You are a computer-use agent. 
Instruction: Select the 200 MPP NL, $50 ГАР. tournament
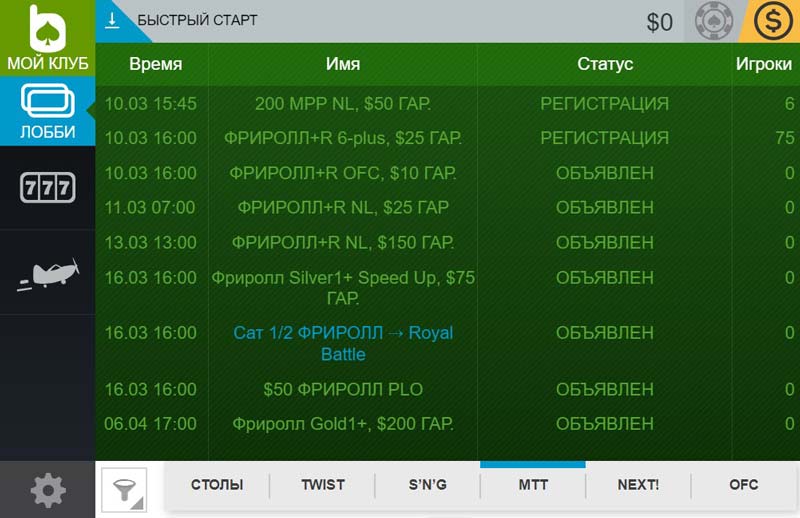343,104
